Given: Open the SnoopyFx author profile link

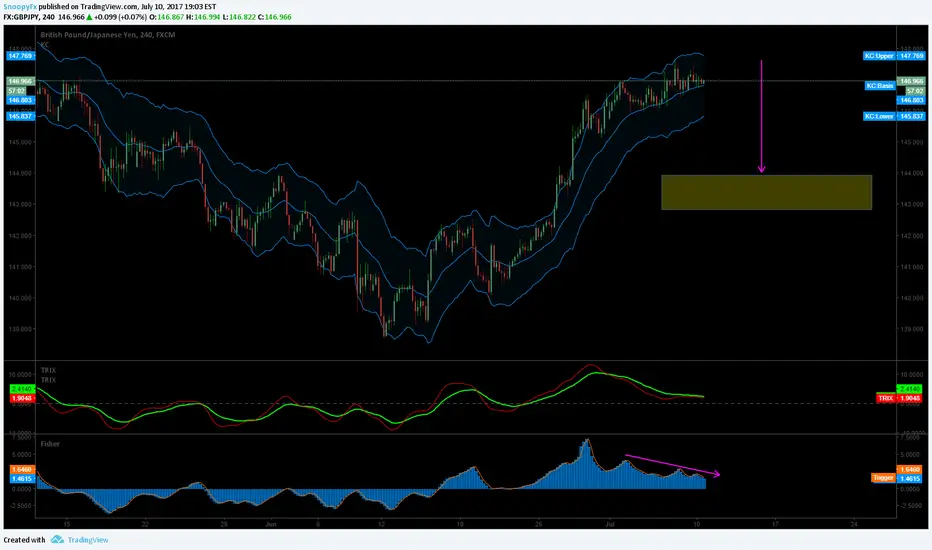Looking at the screenshot, I should click(20, 7).
